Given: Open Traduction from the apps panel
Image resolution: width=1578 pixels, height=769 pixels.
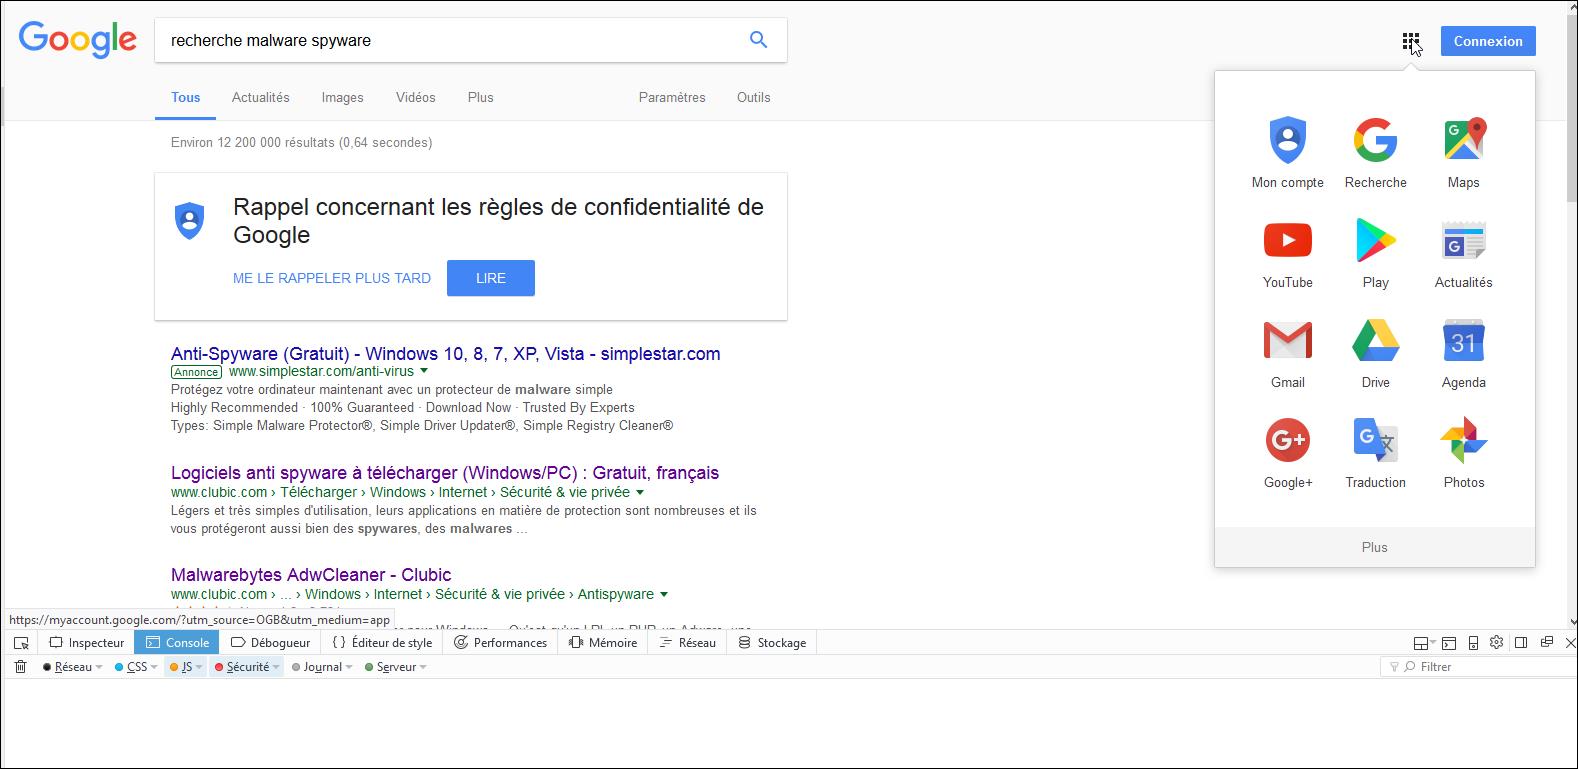Looking at the screenshot, I should click(1376, 452).
